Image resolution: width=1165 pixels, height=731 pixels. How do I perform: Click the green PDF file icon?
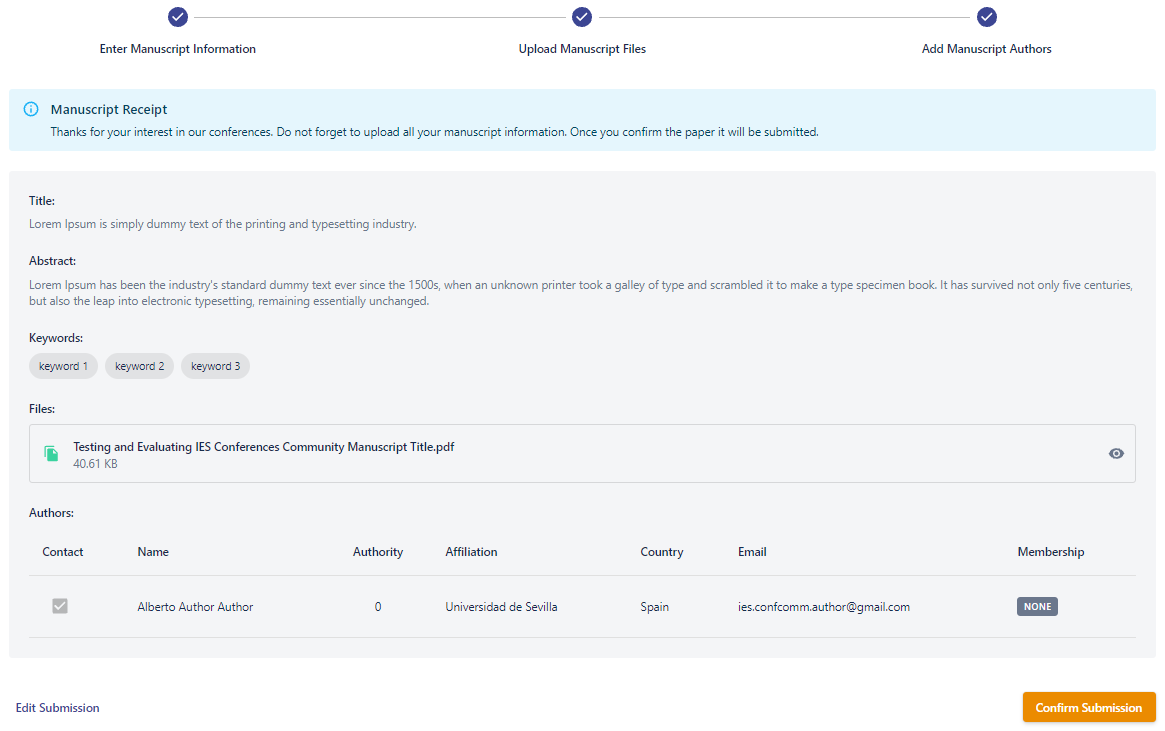(51, 454)
